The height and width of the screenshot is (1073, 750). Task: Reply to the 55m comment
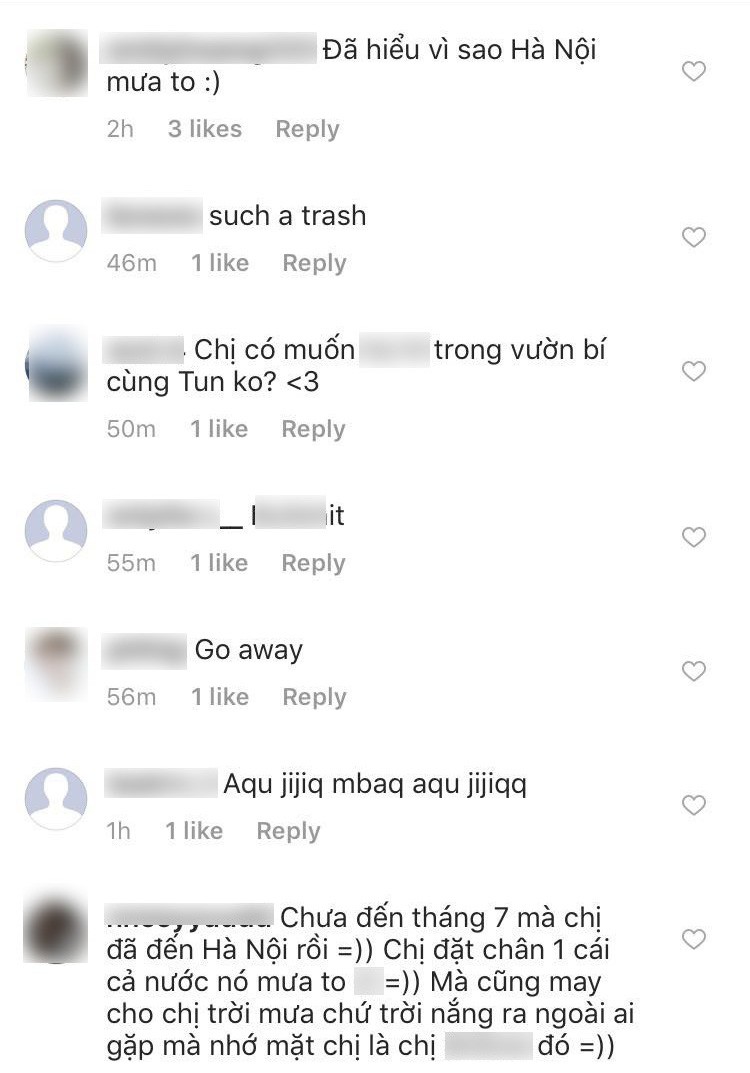(313, 563)
